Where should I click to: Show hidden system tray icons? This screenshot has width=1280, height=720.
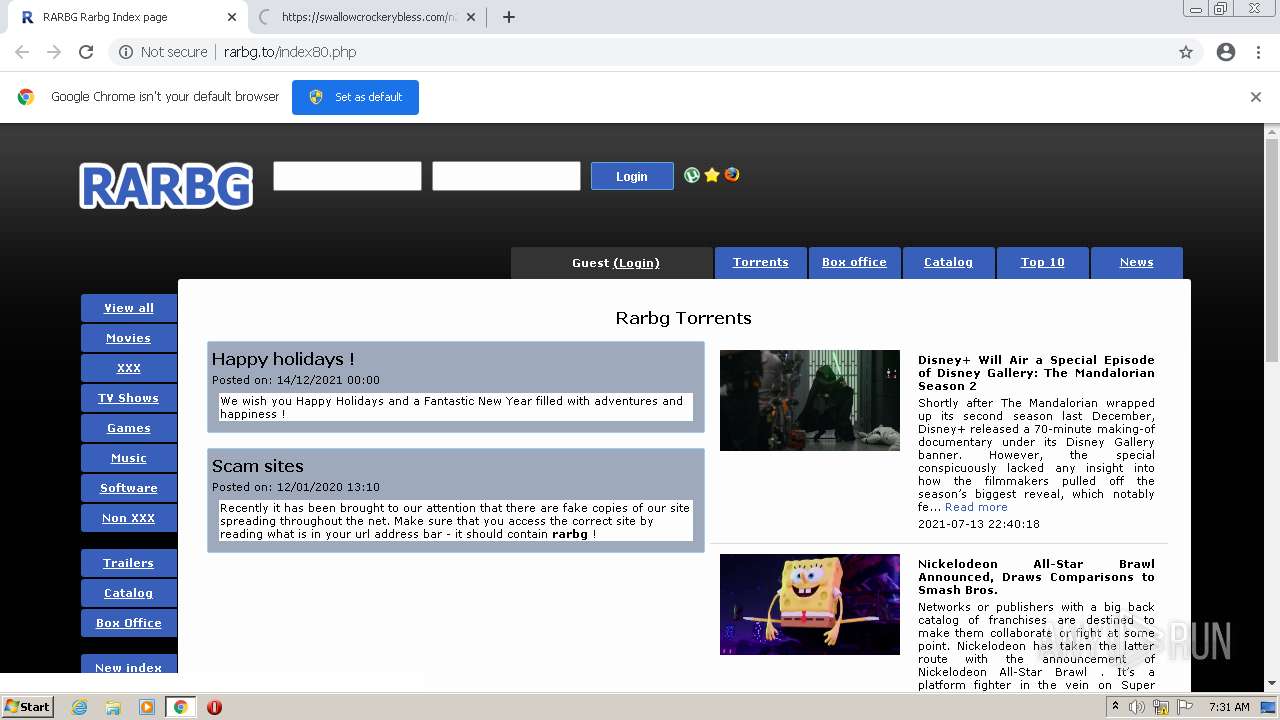[1116, 707]
